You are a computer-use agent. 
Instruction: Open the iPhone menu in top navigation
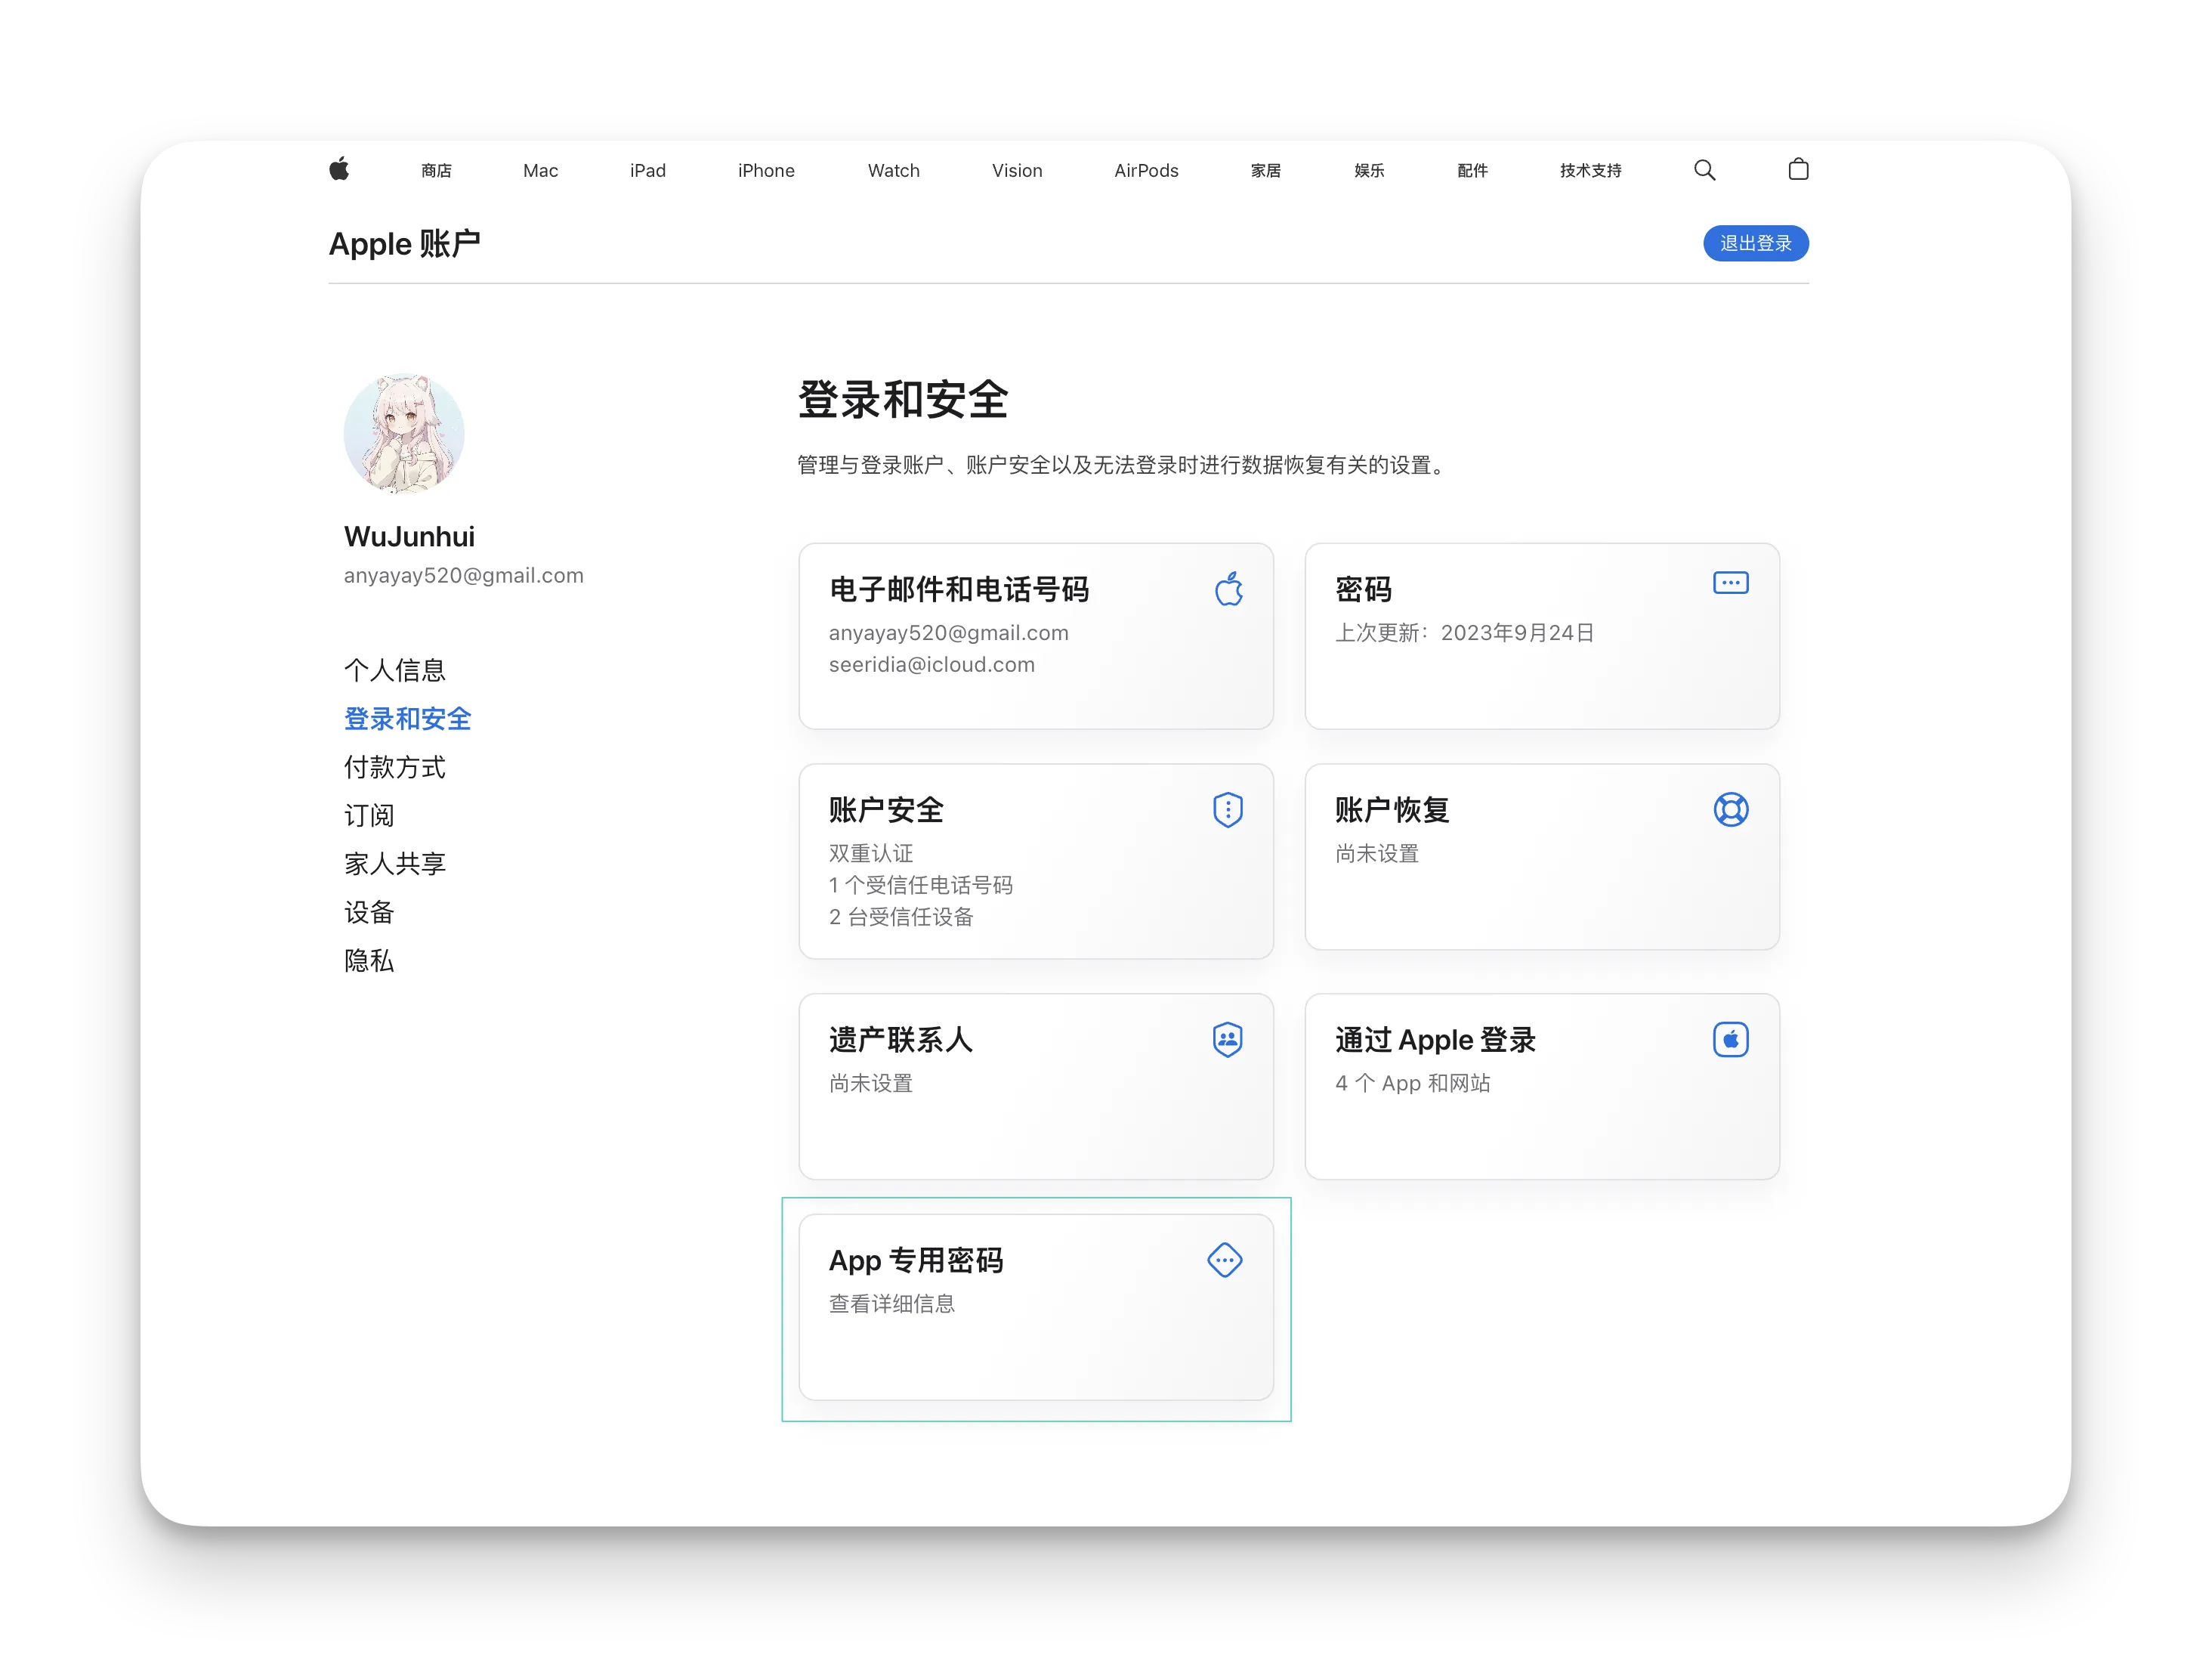point(766,171)
